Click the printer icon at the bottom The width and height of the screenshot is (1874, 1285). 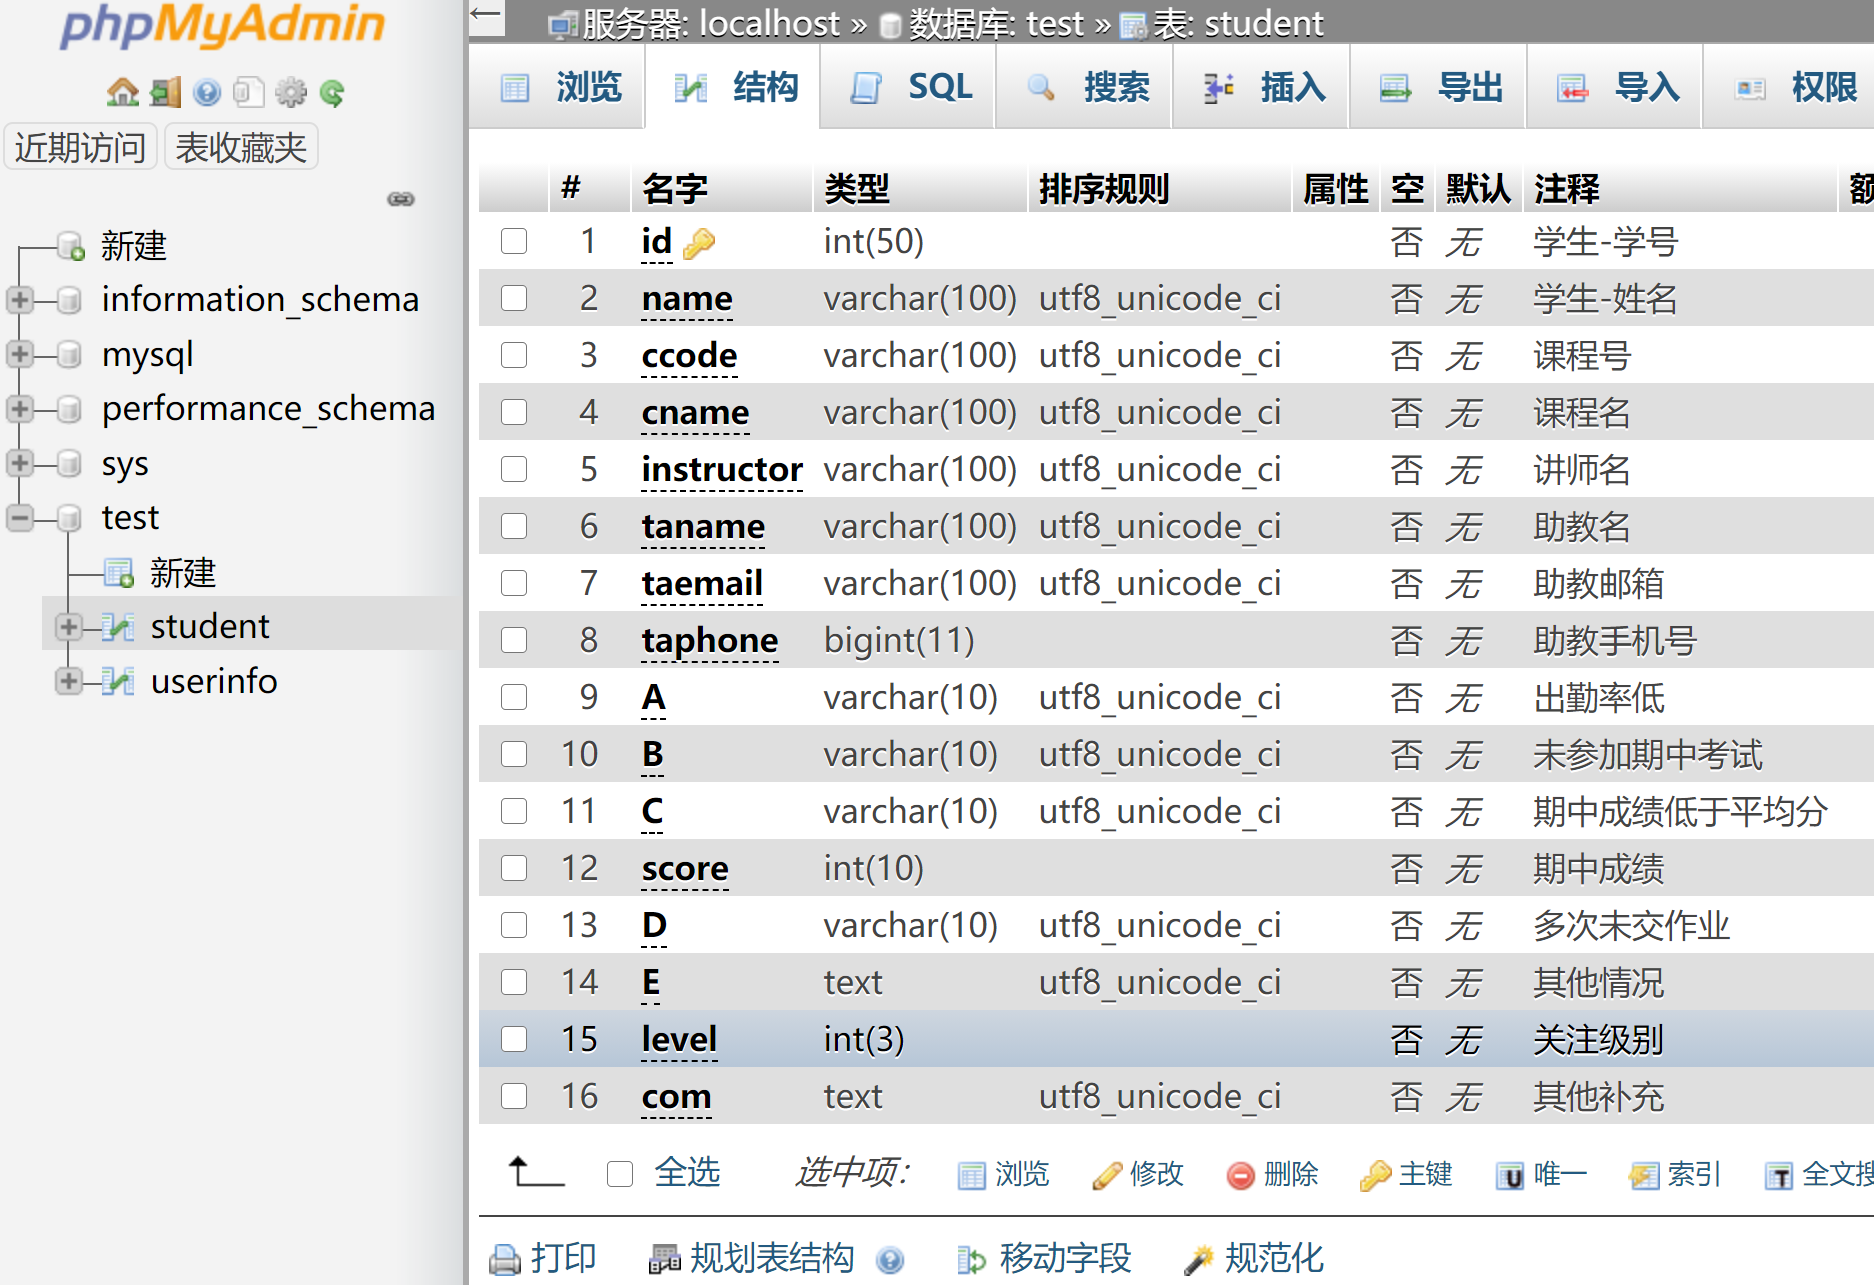[x=505, y=1259]
